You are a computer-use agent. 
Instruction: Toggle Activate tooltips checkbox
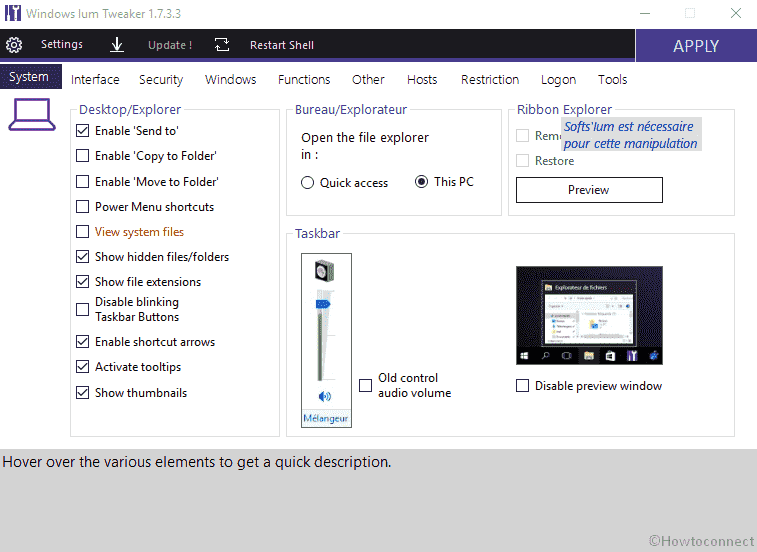[x=83, y=367]
